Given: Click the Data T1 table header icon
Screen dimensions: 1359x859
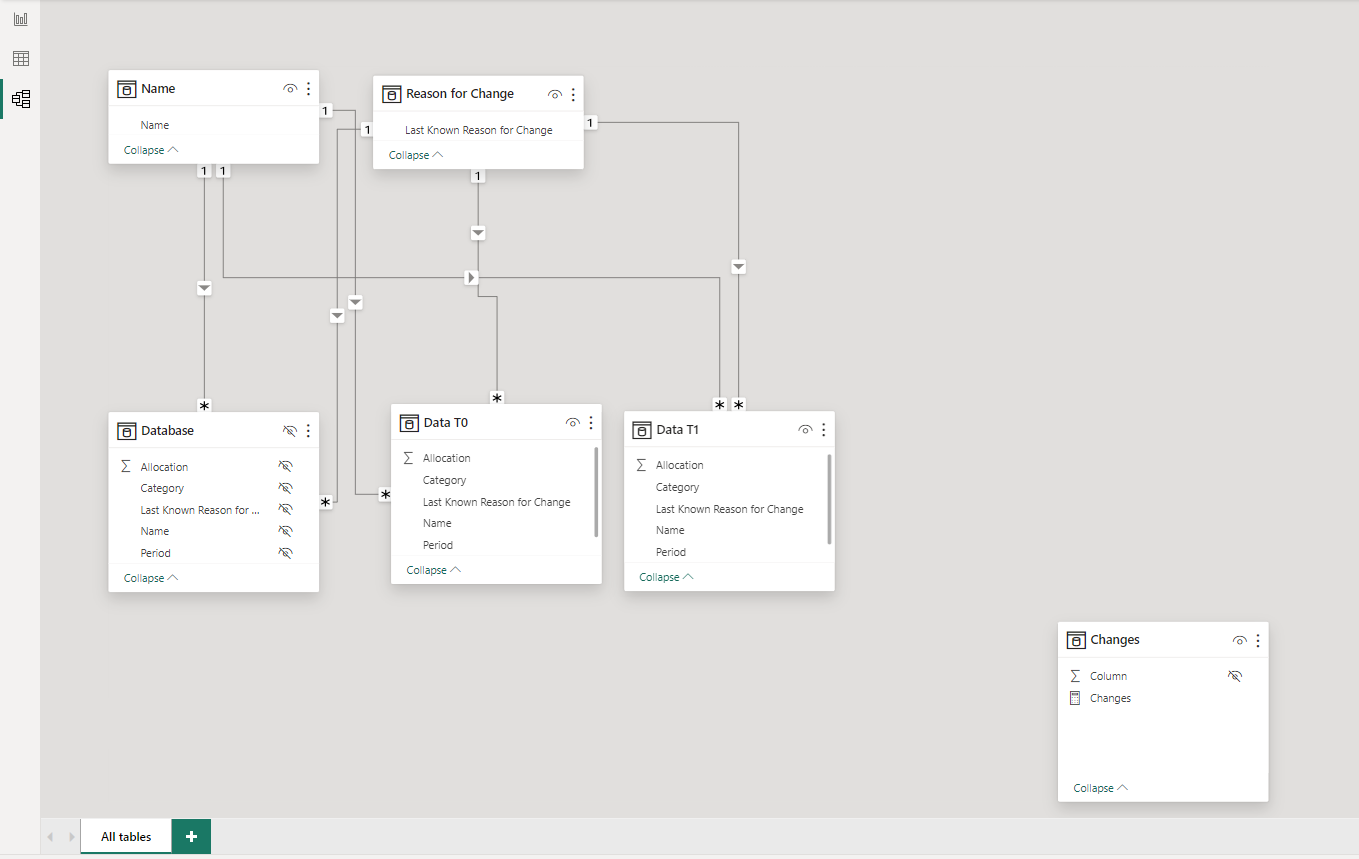Looking at the screenshot, I should tap(641, 430).
